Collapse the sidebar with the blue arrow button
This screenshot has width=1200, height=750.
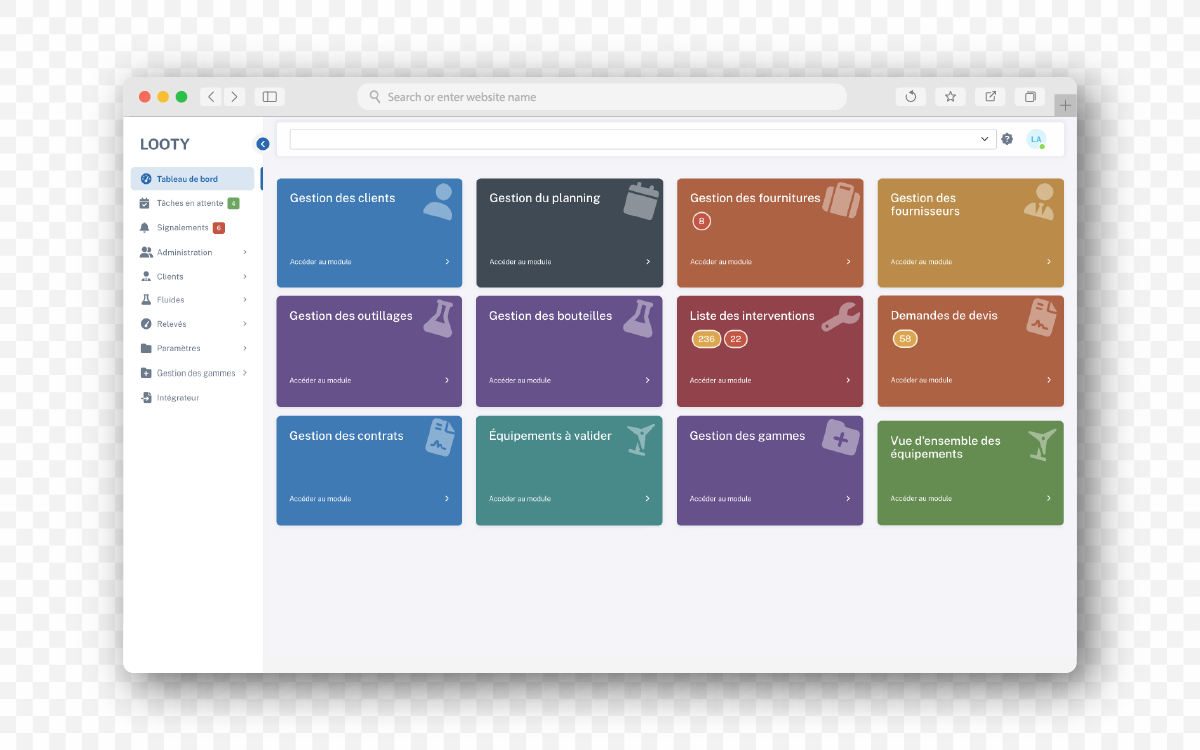pyautogui.click(x=263, y=144)
